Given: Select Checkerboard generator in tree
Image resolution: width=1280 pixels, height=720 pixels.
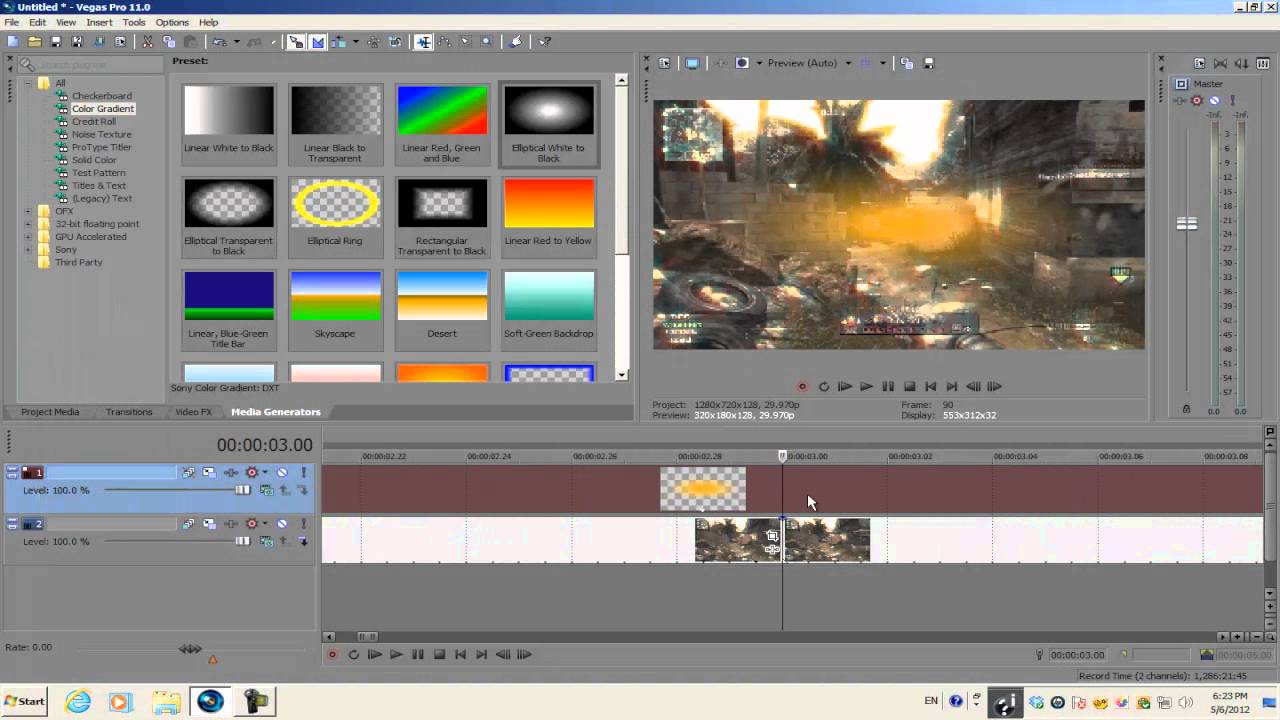Looking at the screenshot, I should tap(101, 96).
